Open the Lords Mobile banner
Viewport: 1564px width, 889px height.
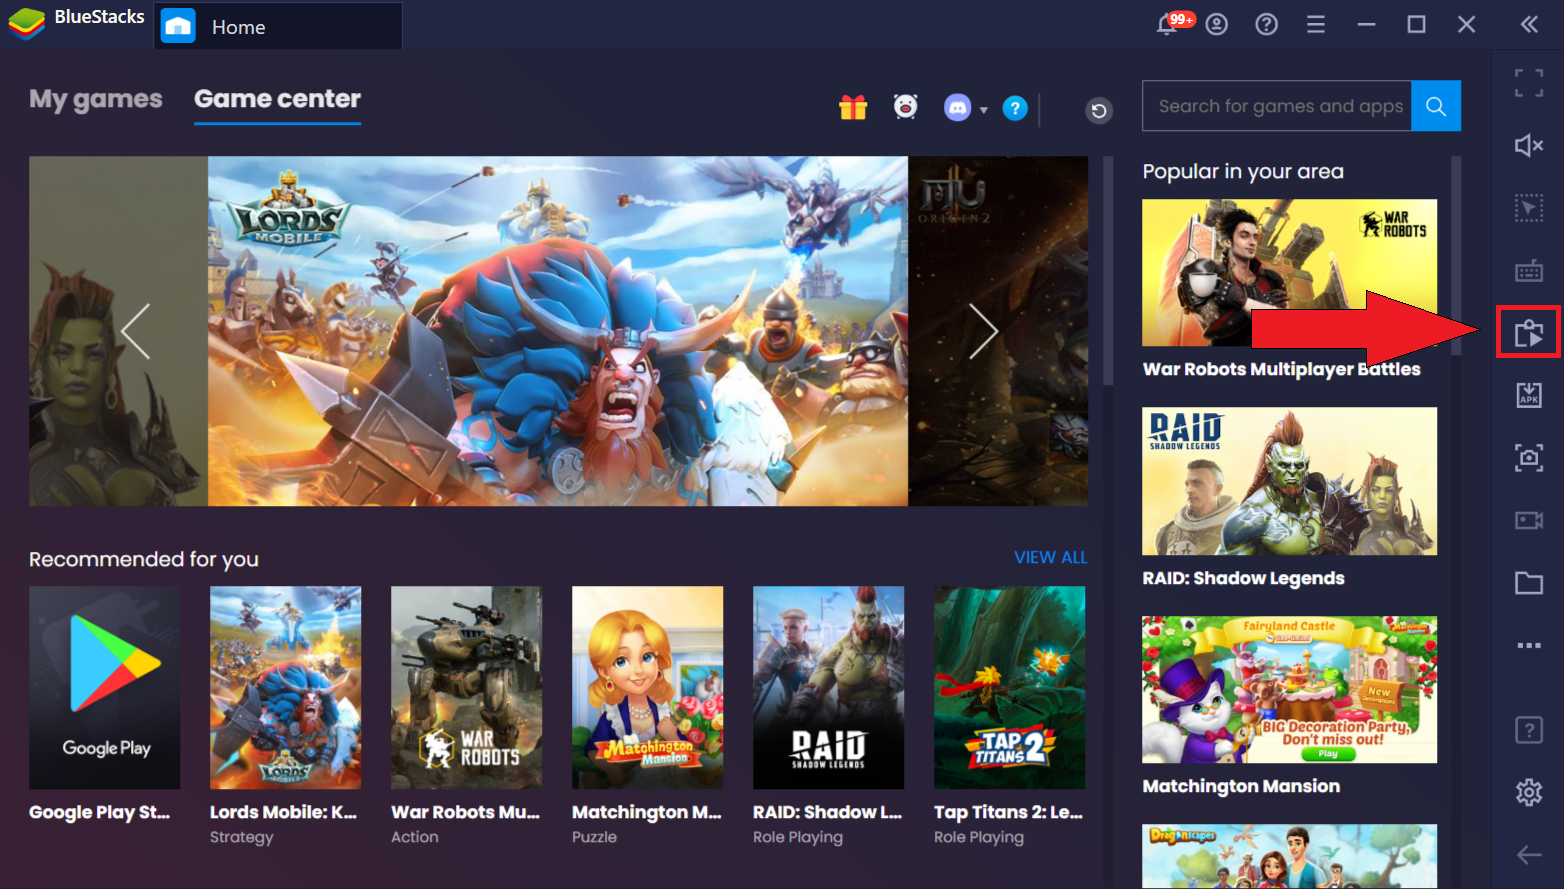558,331
